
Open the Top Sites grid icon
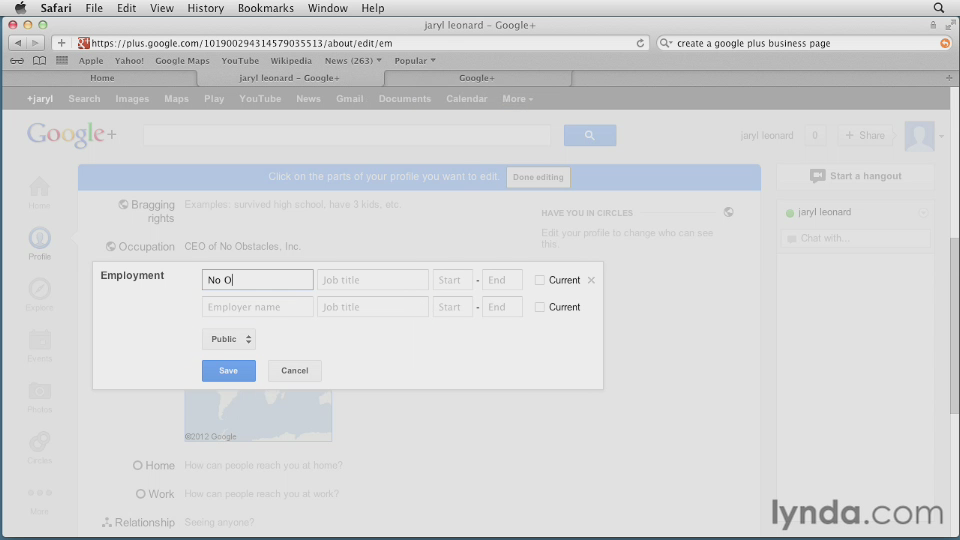pos(62,61)
